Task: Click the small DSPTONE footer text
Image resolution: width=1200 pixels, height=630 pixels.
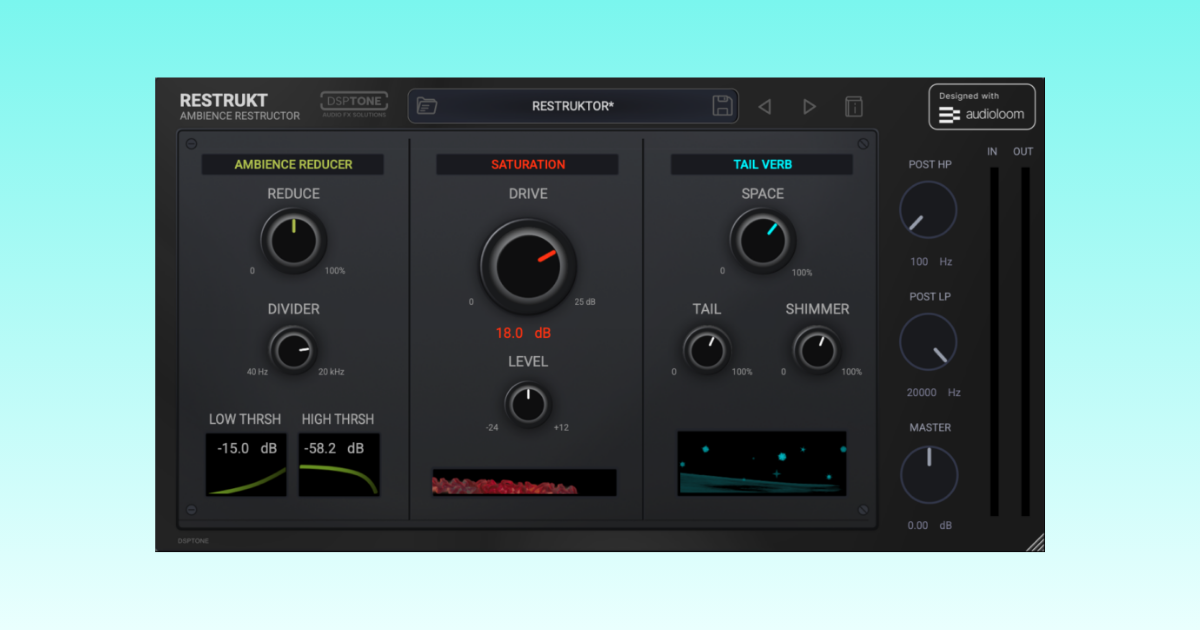Action: [x=194, y=541]
